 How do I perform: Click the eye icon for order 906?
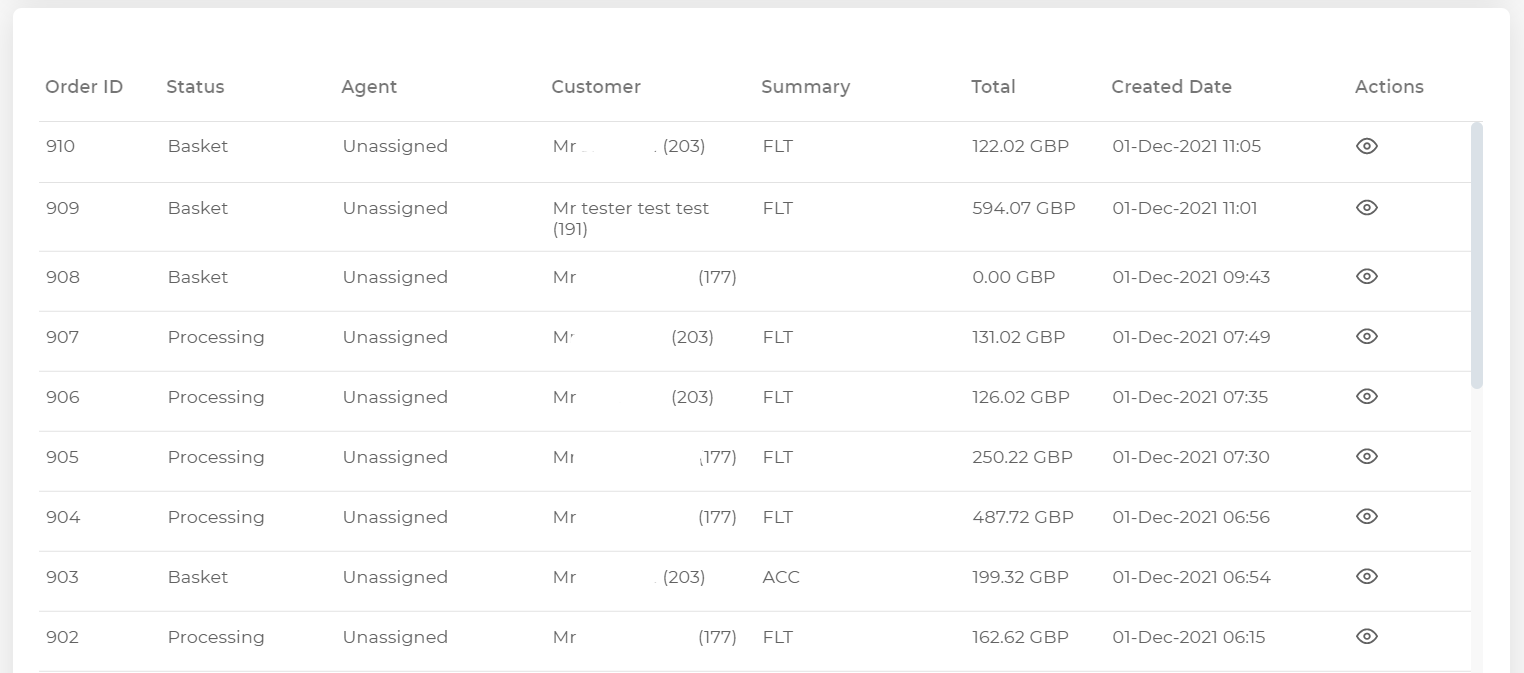coord(1366,396)
